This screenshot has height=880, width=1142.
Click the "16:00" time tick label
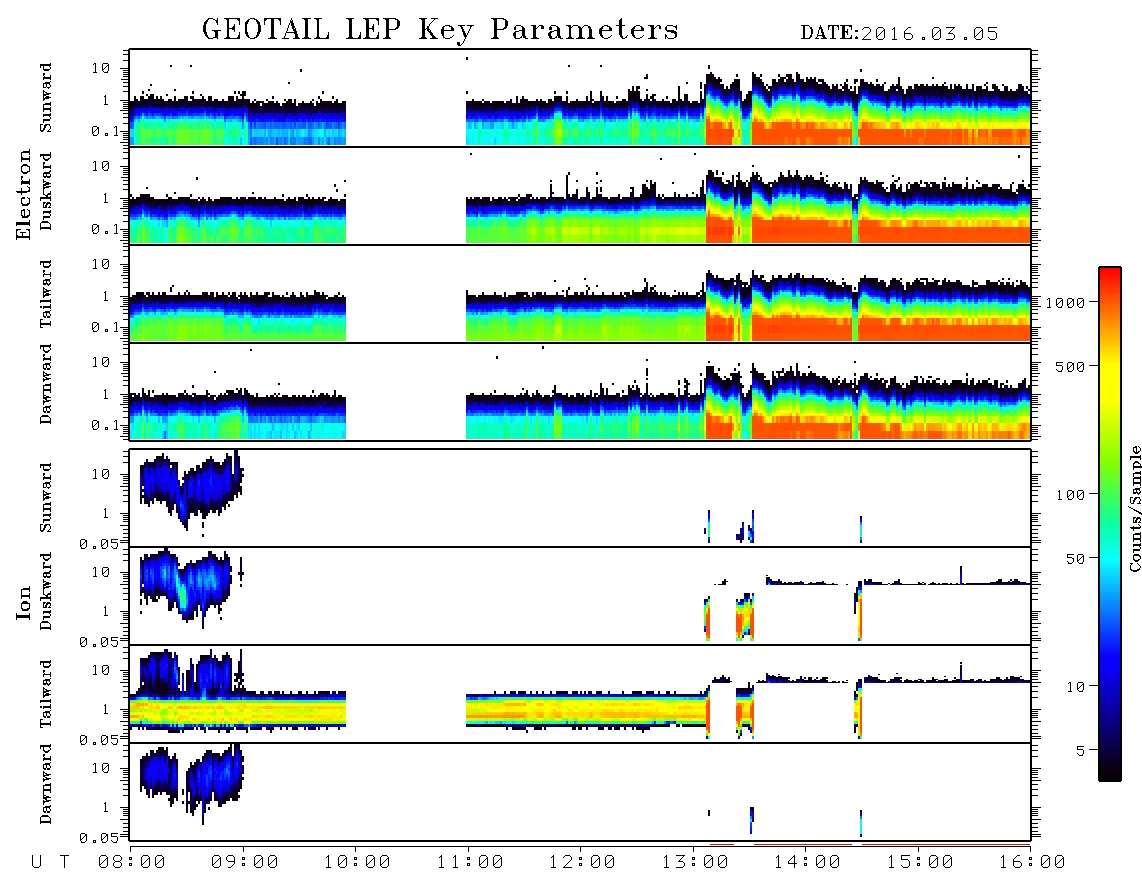tap(1032, 863)
